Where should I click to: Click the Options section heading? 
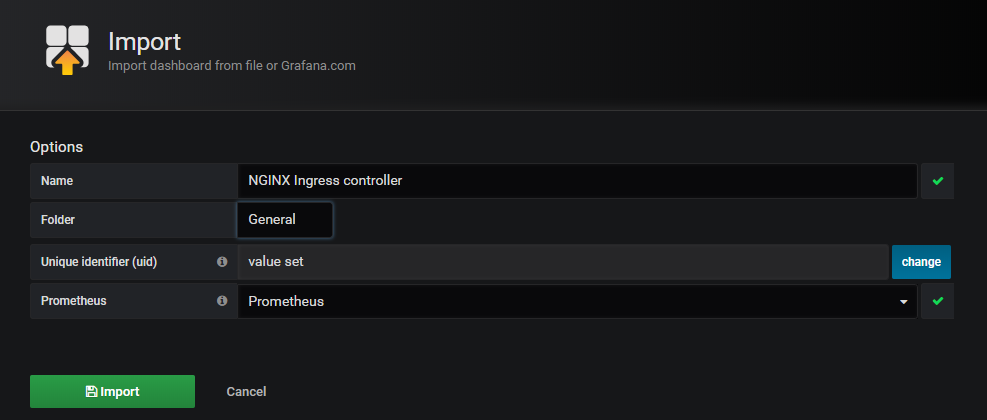pyautogui.click(x=57, y=147)
